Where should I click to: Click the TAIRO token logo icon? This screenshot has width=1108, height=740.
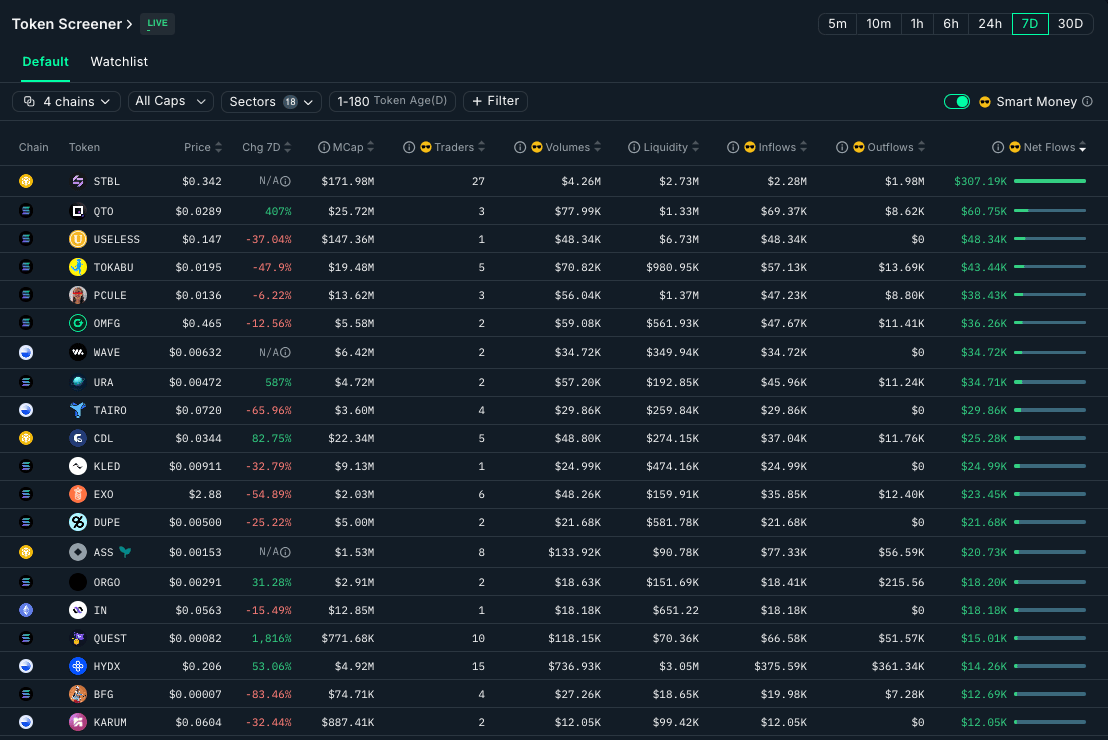pos(78,410)
